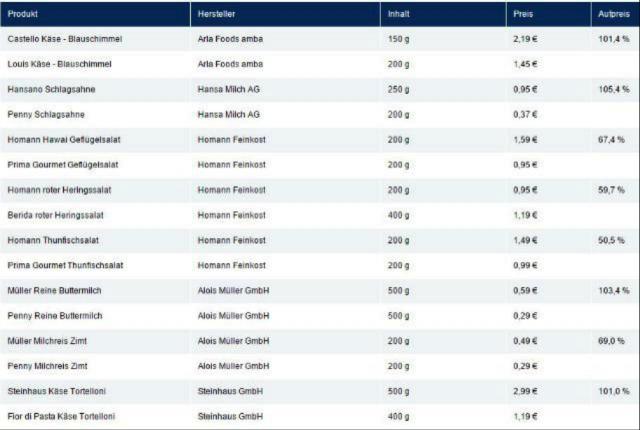The height and width of the screenshot is (430, 640).
Task: Select Homann roter Heringssalat row
Action: click(x=320, y=190)
